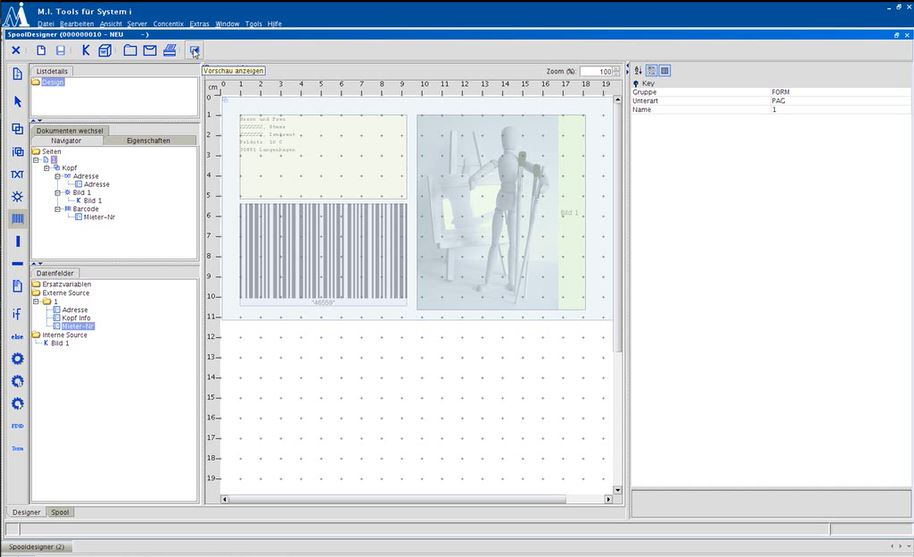Open the Bearbeiten menu
This screenshot has height=557, width=914.
77,22
